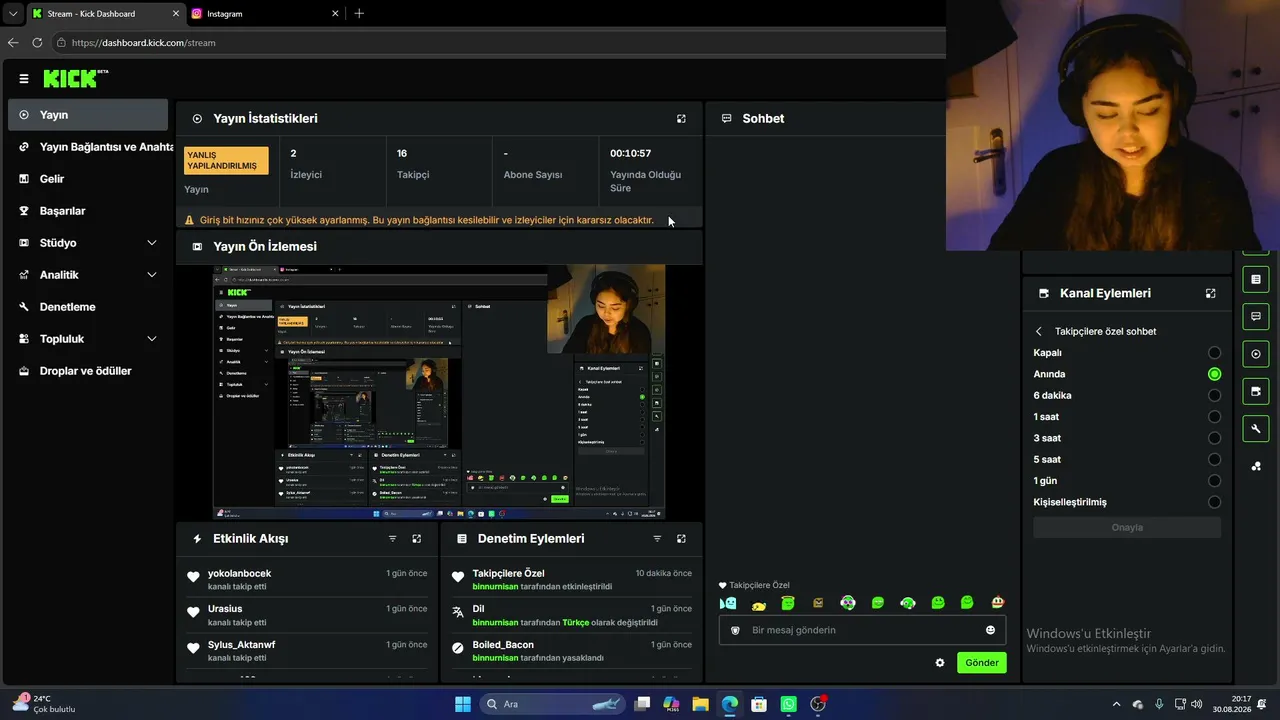The height and width of the screenshot is (720, 1280).
Task: Click the browser address bar
Action: [500, 43]
